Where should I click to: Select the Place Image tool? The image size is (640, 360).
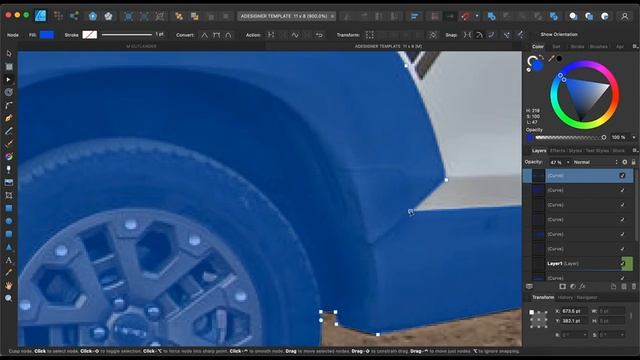tap(9, 182)
